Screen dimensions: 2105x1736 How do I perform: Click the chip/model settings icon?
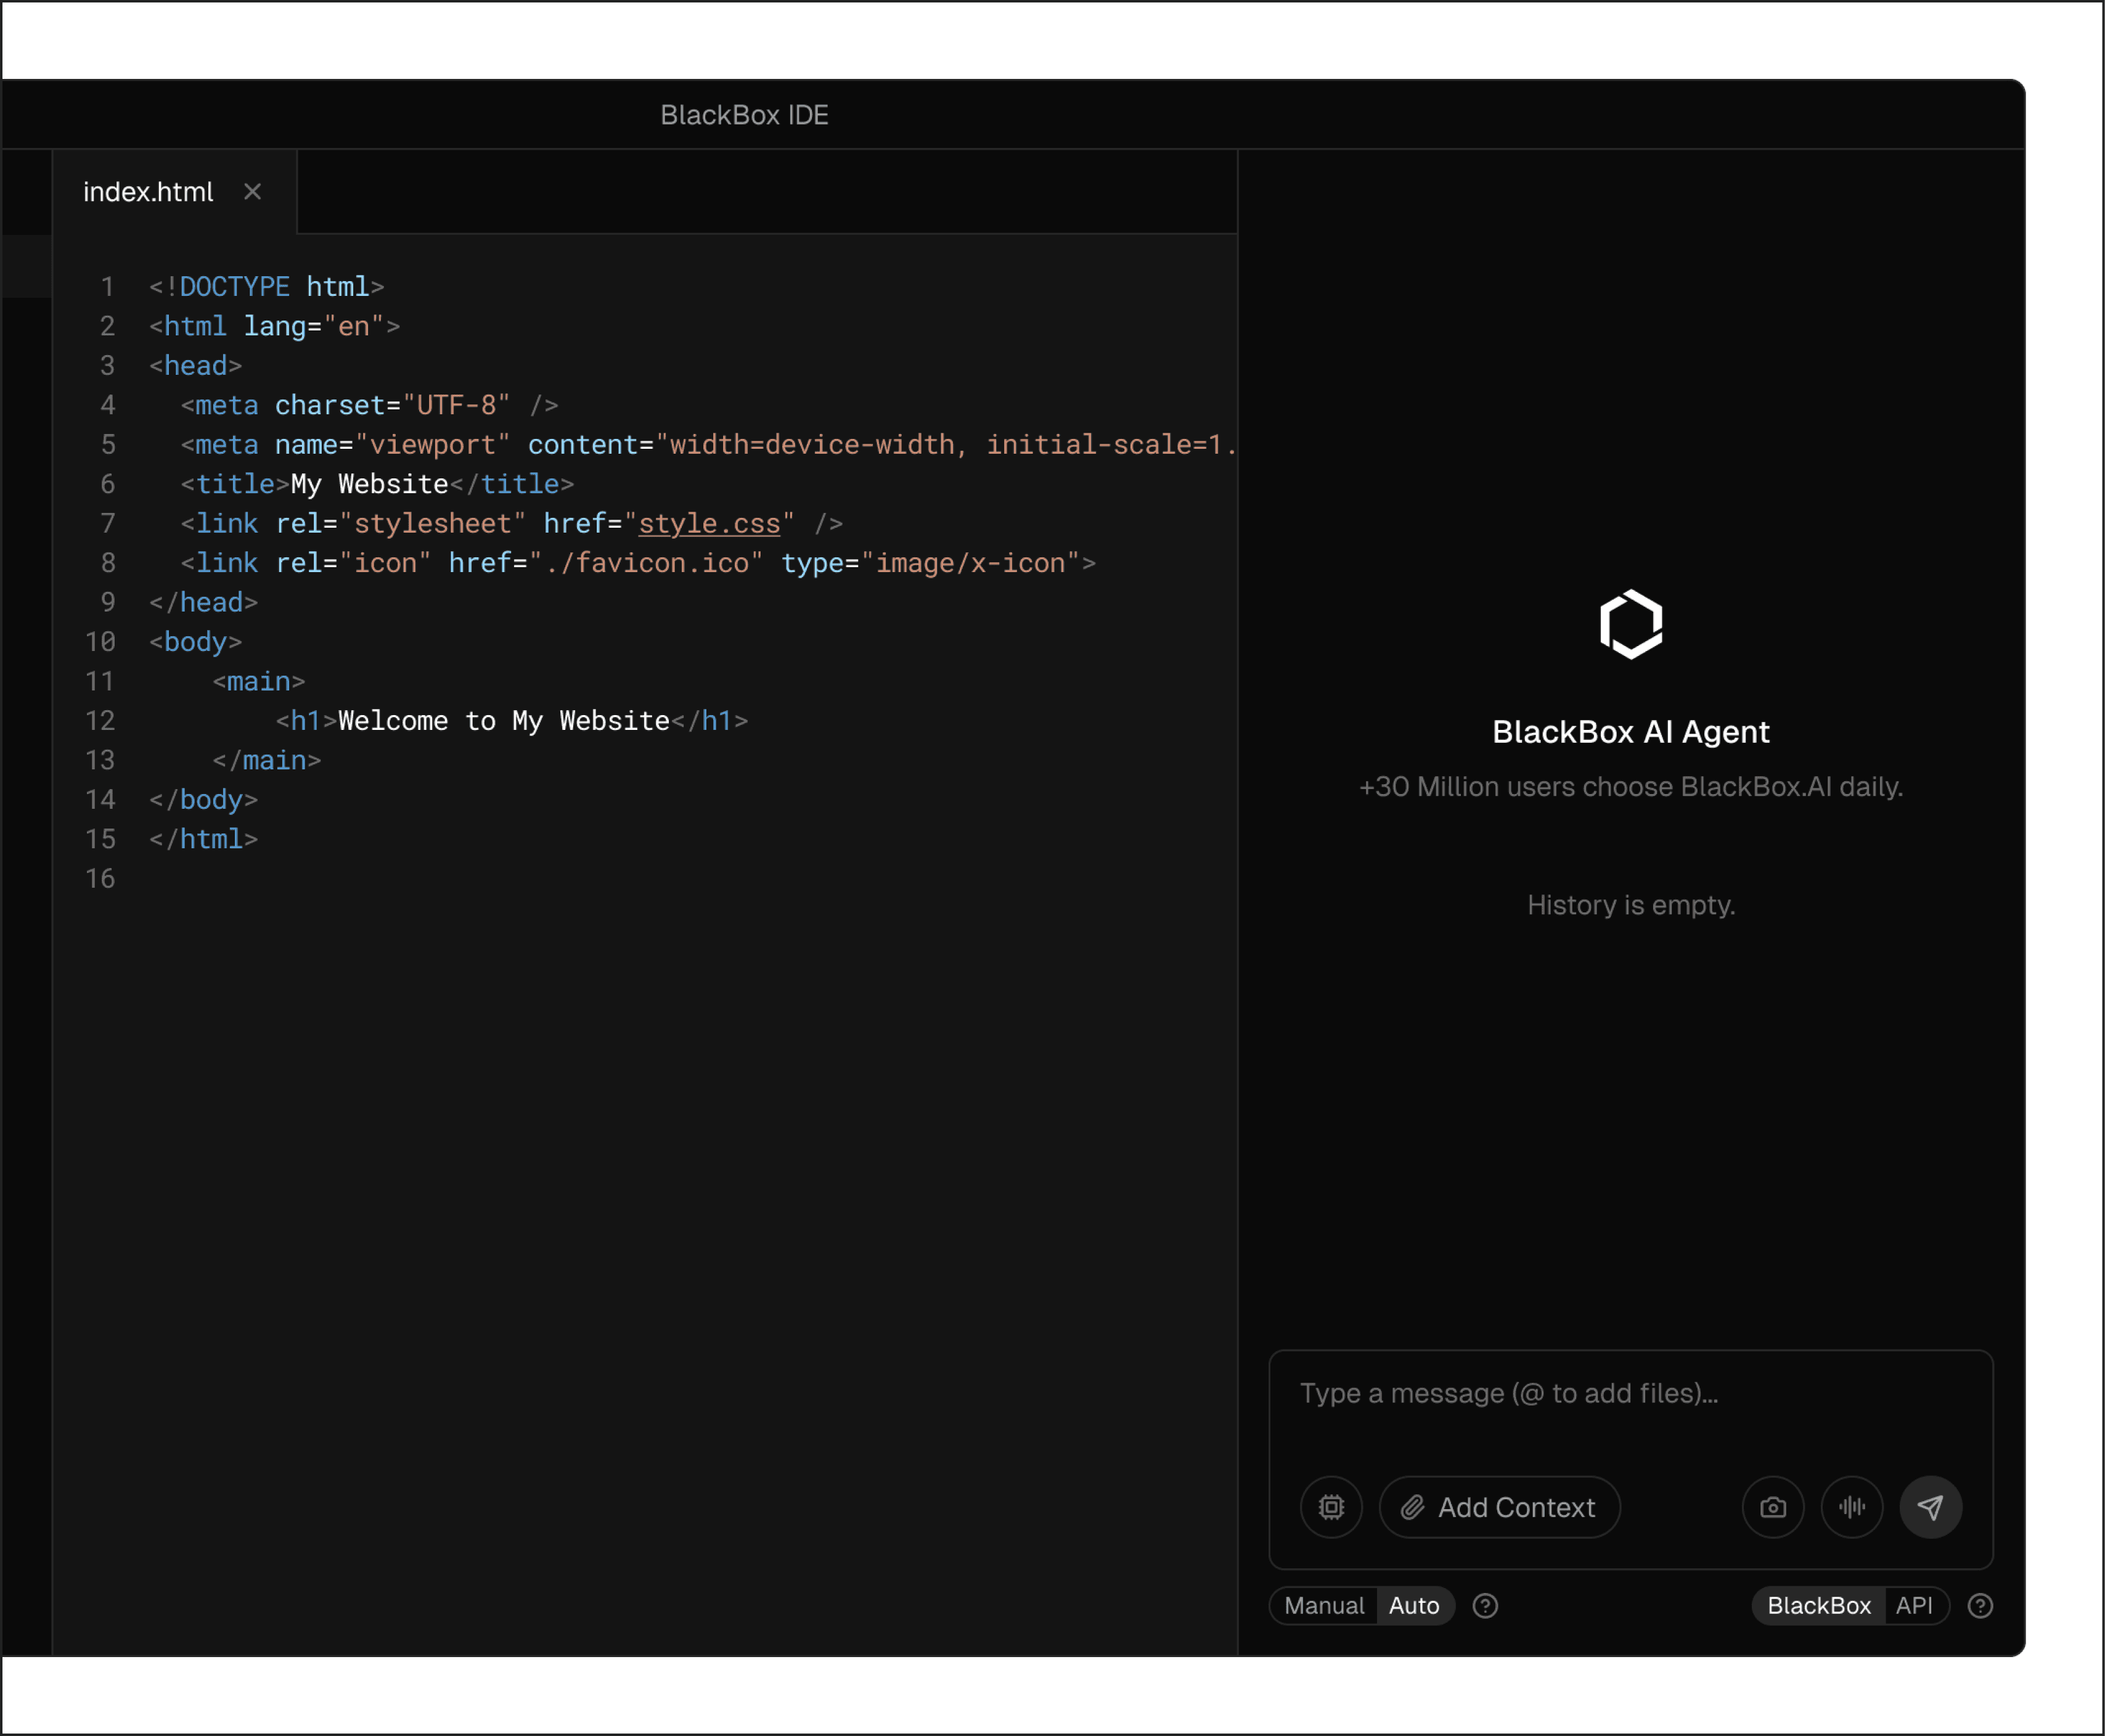[1331, 1507]
